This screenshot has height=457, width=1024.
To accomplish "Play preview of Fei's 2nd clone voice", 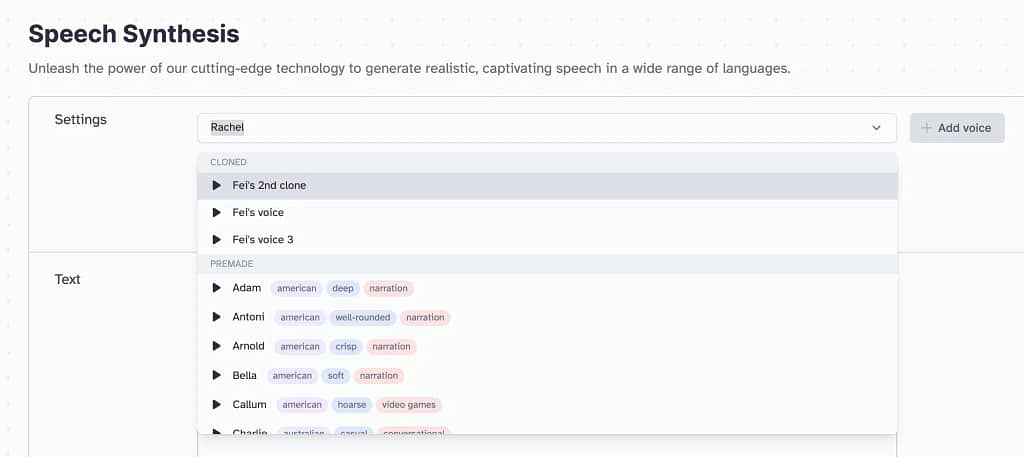I will (x=216, y=185).
